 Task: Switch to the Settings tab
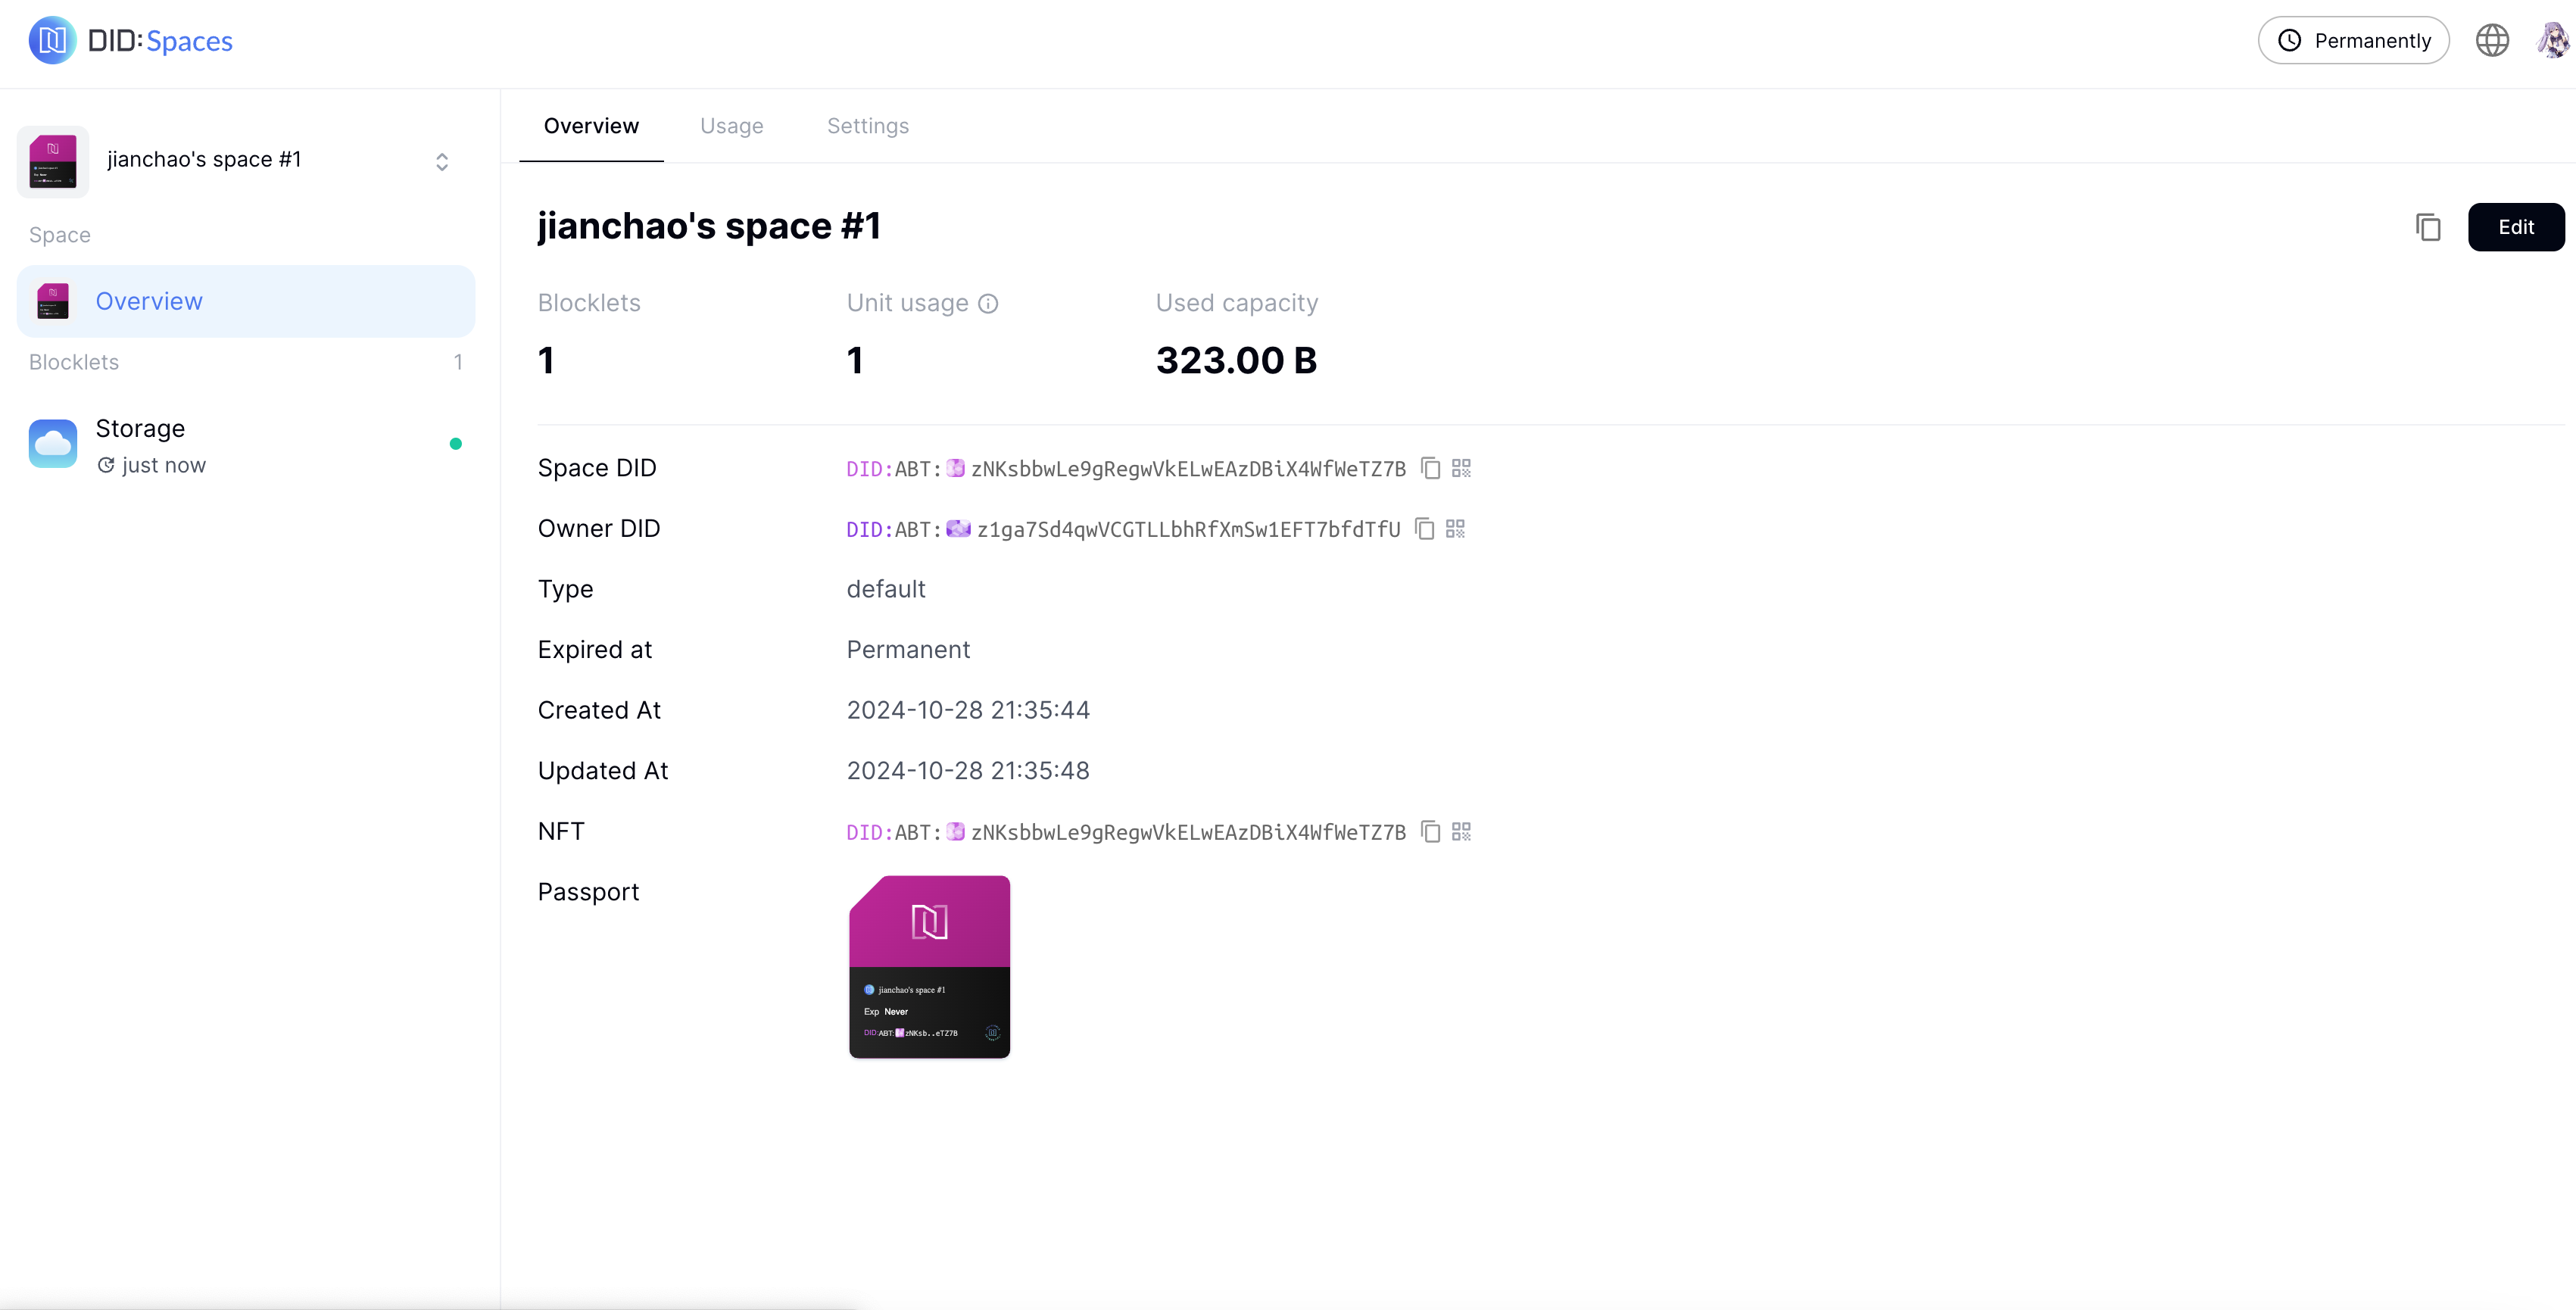[867, 126]
